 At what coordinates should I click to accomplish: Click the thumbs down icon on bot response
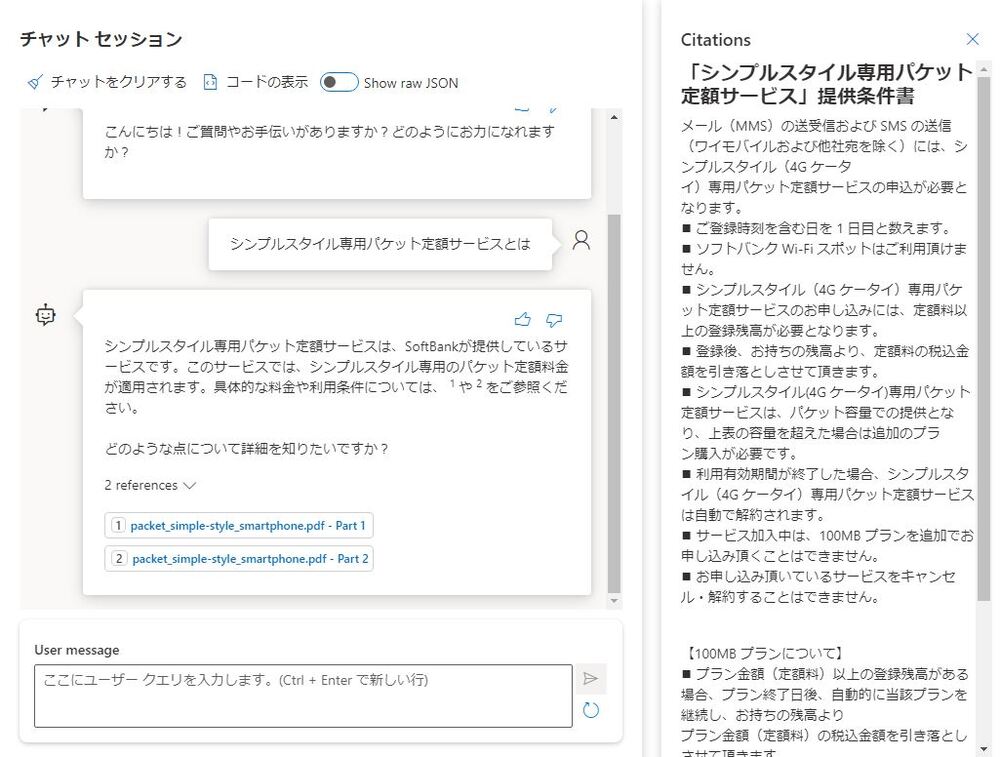pyautogui.click(x=554, y=320)
